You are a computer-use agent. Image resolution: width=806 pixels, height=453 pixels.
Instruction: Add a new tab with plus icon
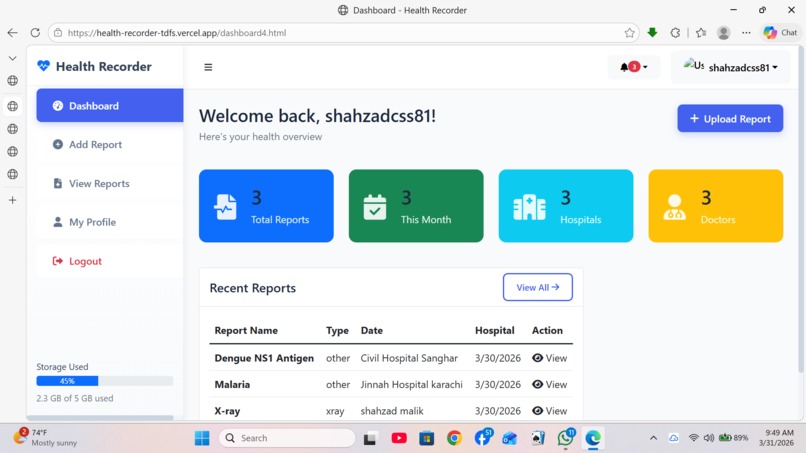[12, 200]
